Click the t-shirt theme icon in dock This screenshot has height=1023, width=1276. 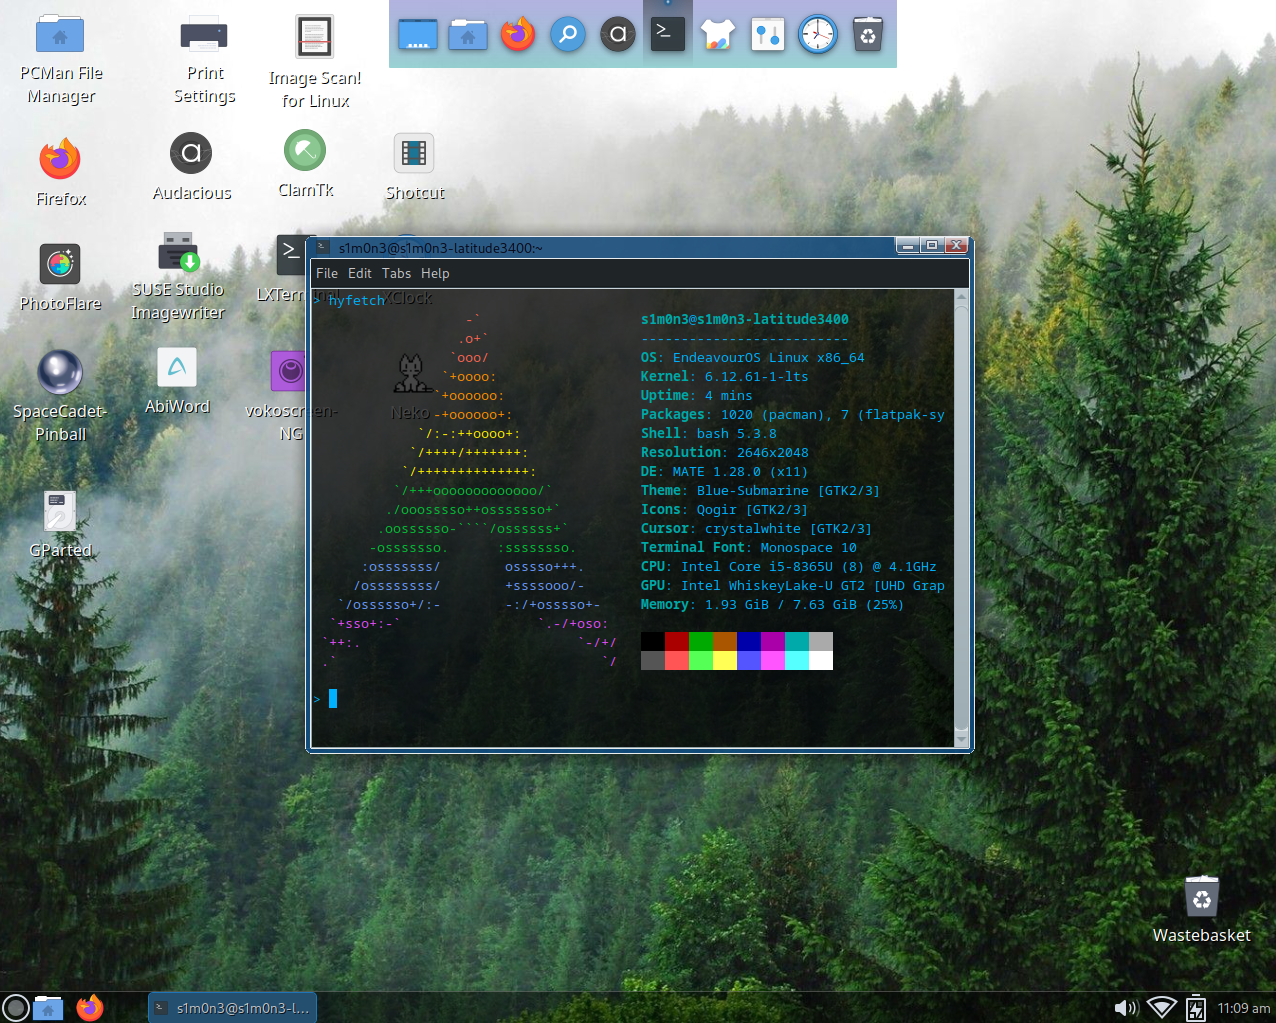[x=717, y=35]
